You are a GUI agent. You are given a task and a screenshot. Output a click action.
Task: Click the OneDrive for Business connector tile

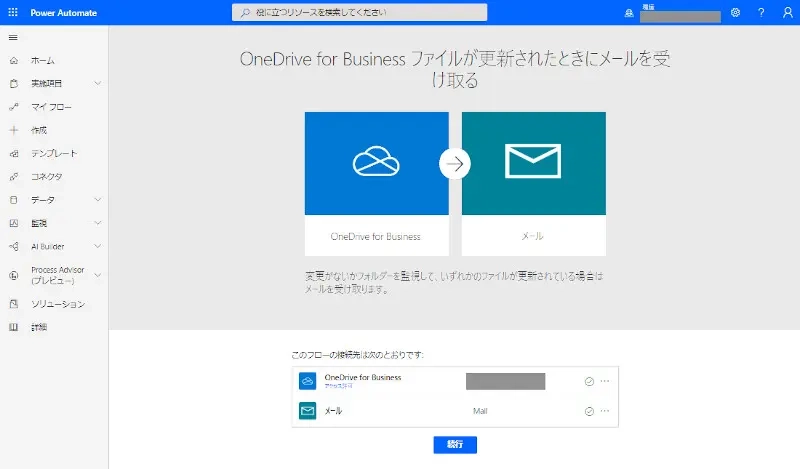click(377, 184)
